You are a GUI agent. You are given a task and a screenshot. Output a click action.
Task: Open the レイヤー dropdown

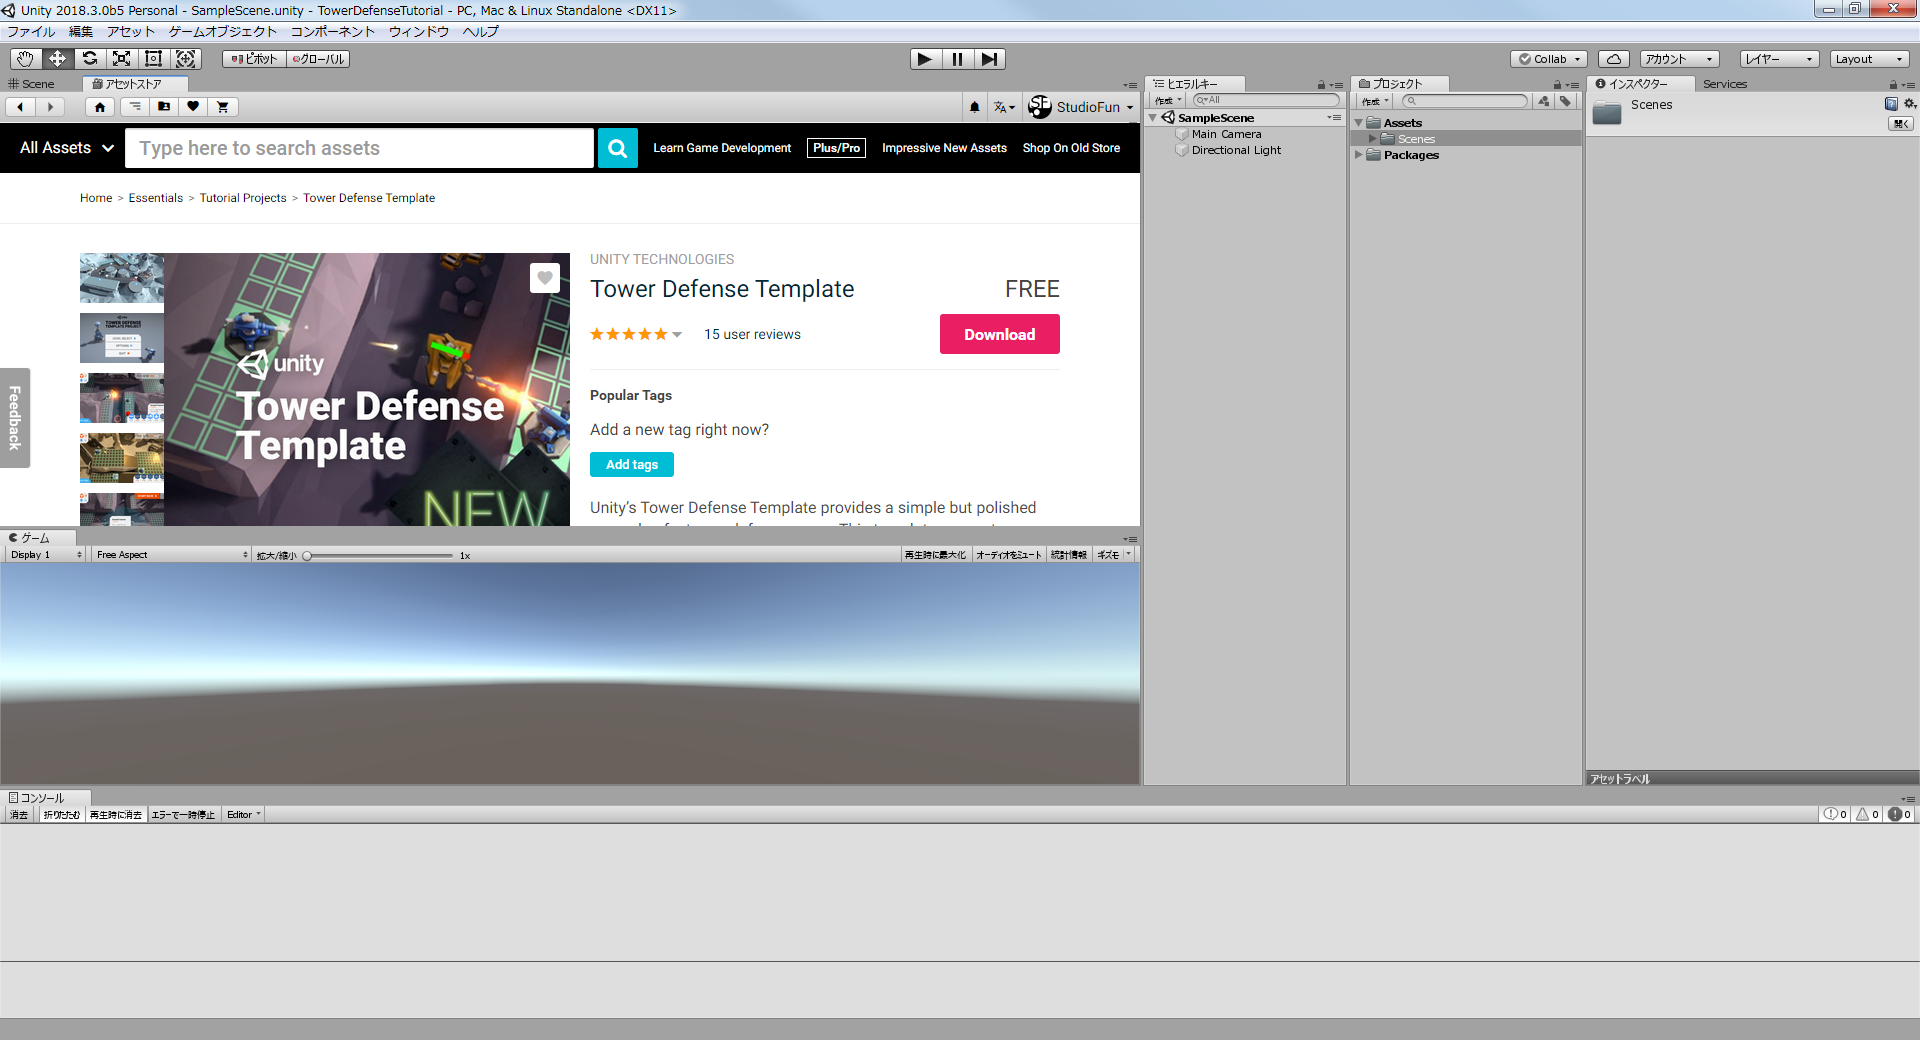1779,59
